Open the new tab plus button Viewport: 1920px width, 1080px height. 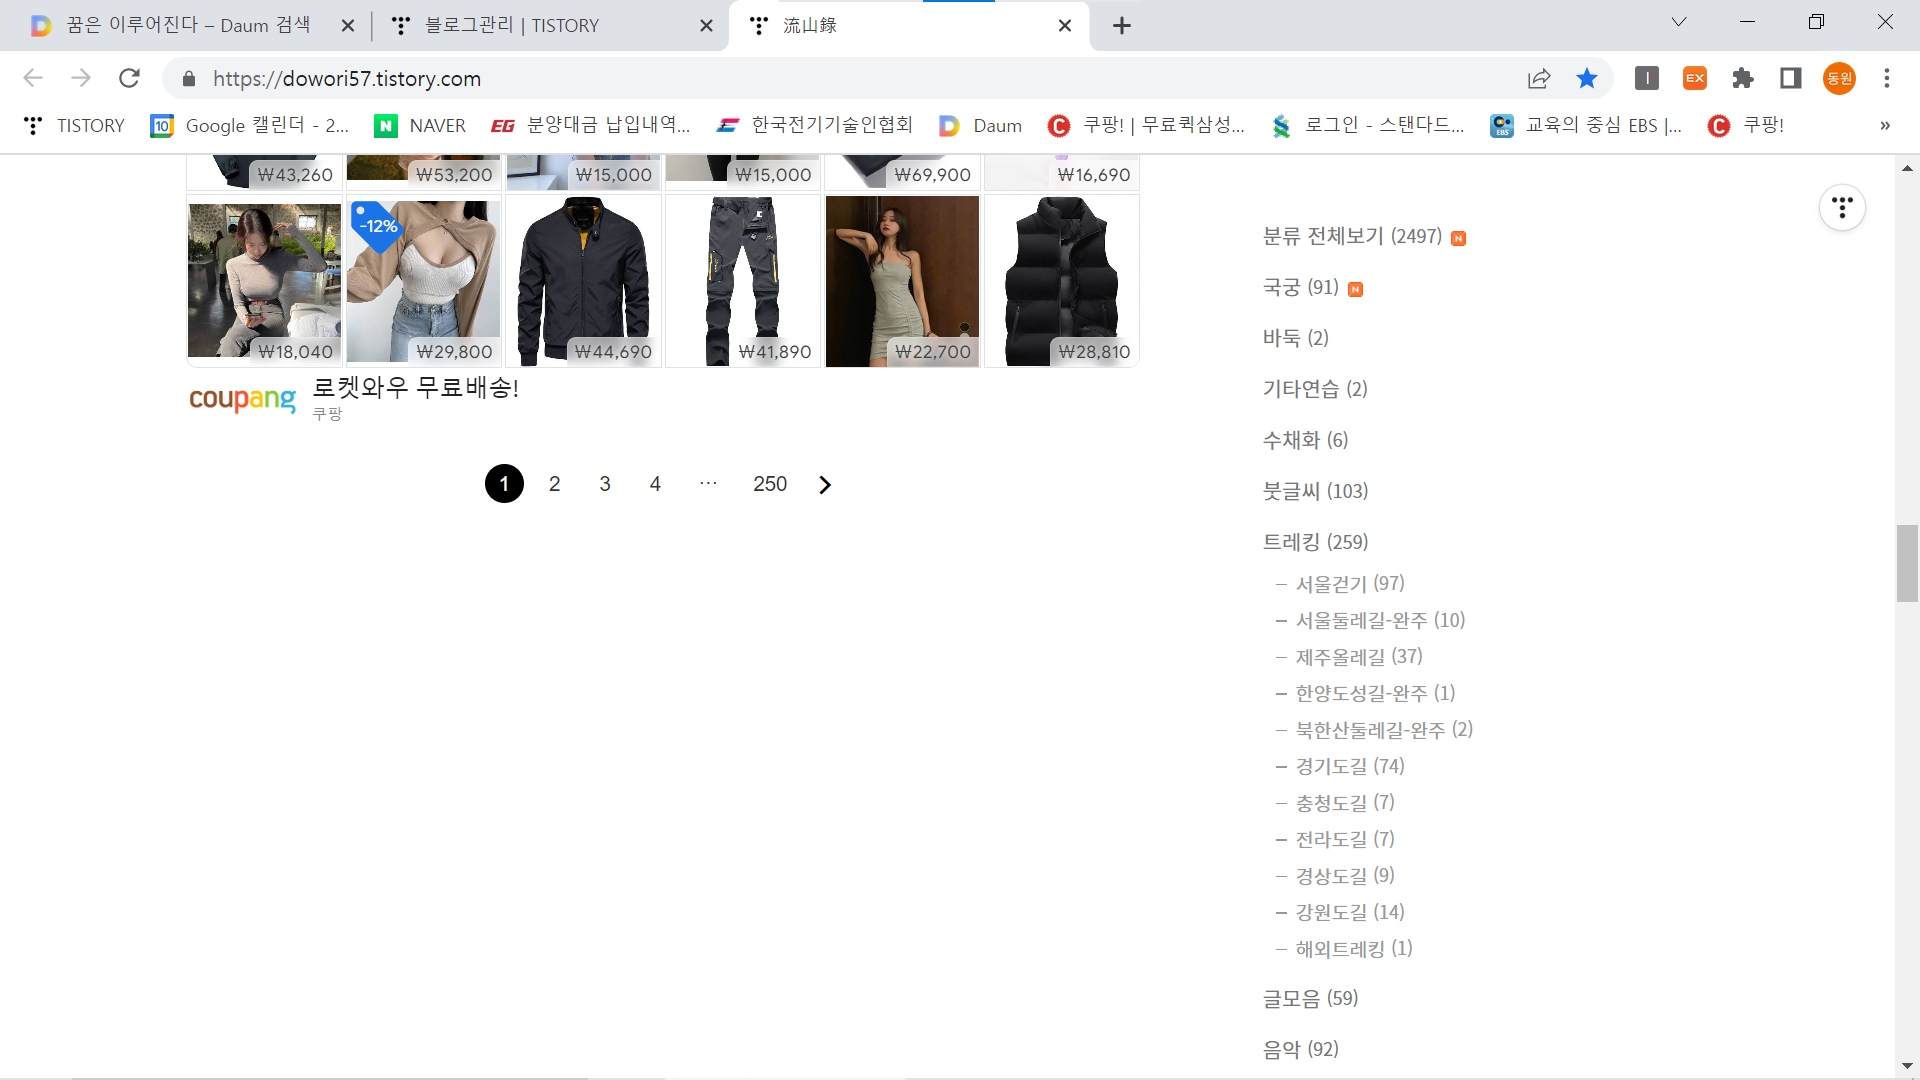(x=1122, y=26)
